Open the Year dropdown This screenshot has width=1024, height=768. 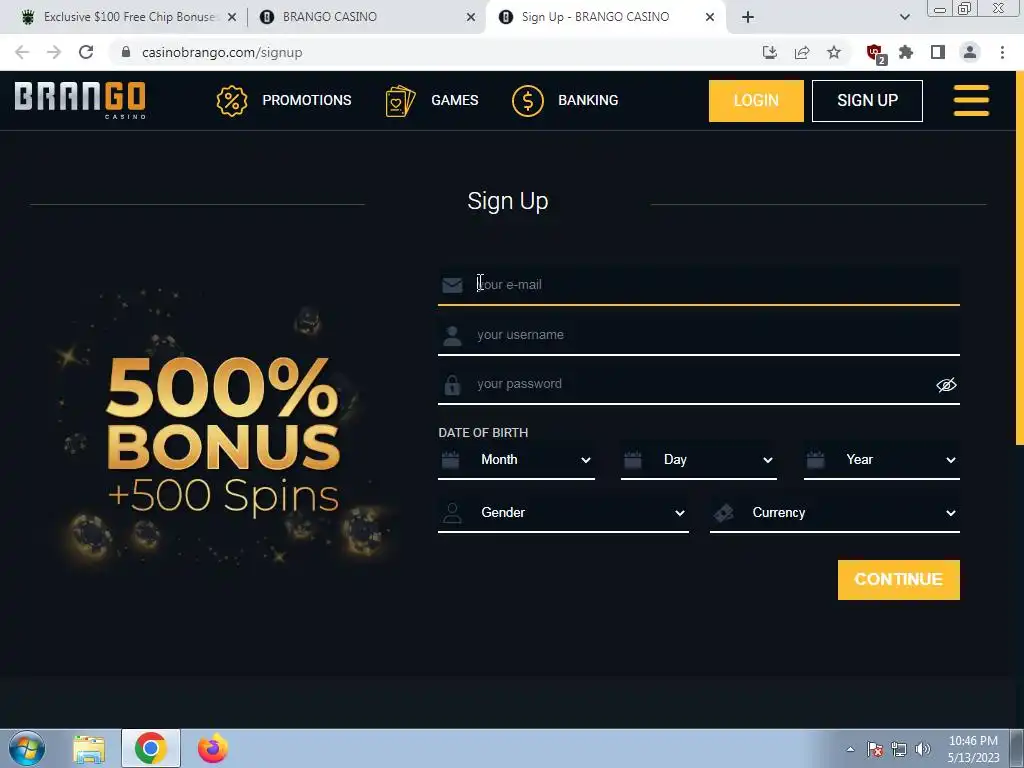[882, 460]
